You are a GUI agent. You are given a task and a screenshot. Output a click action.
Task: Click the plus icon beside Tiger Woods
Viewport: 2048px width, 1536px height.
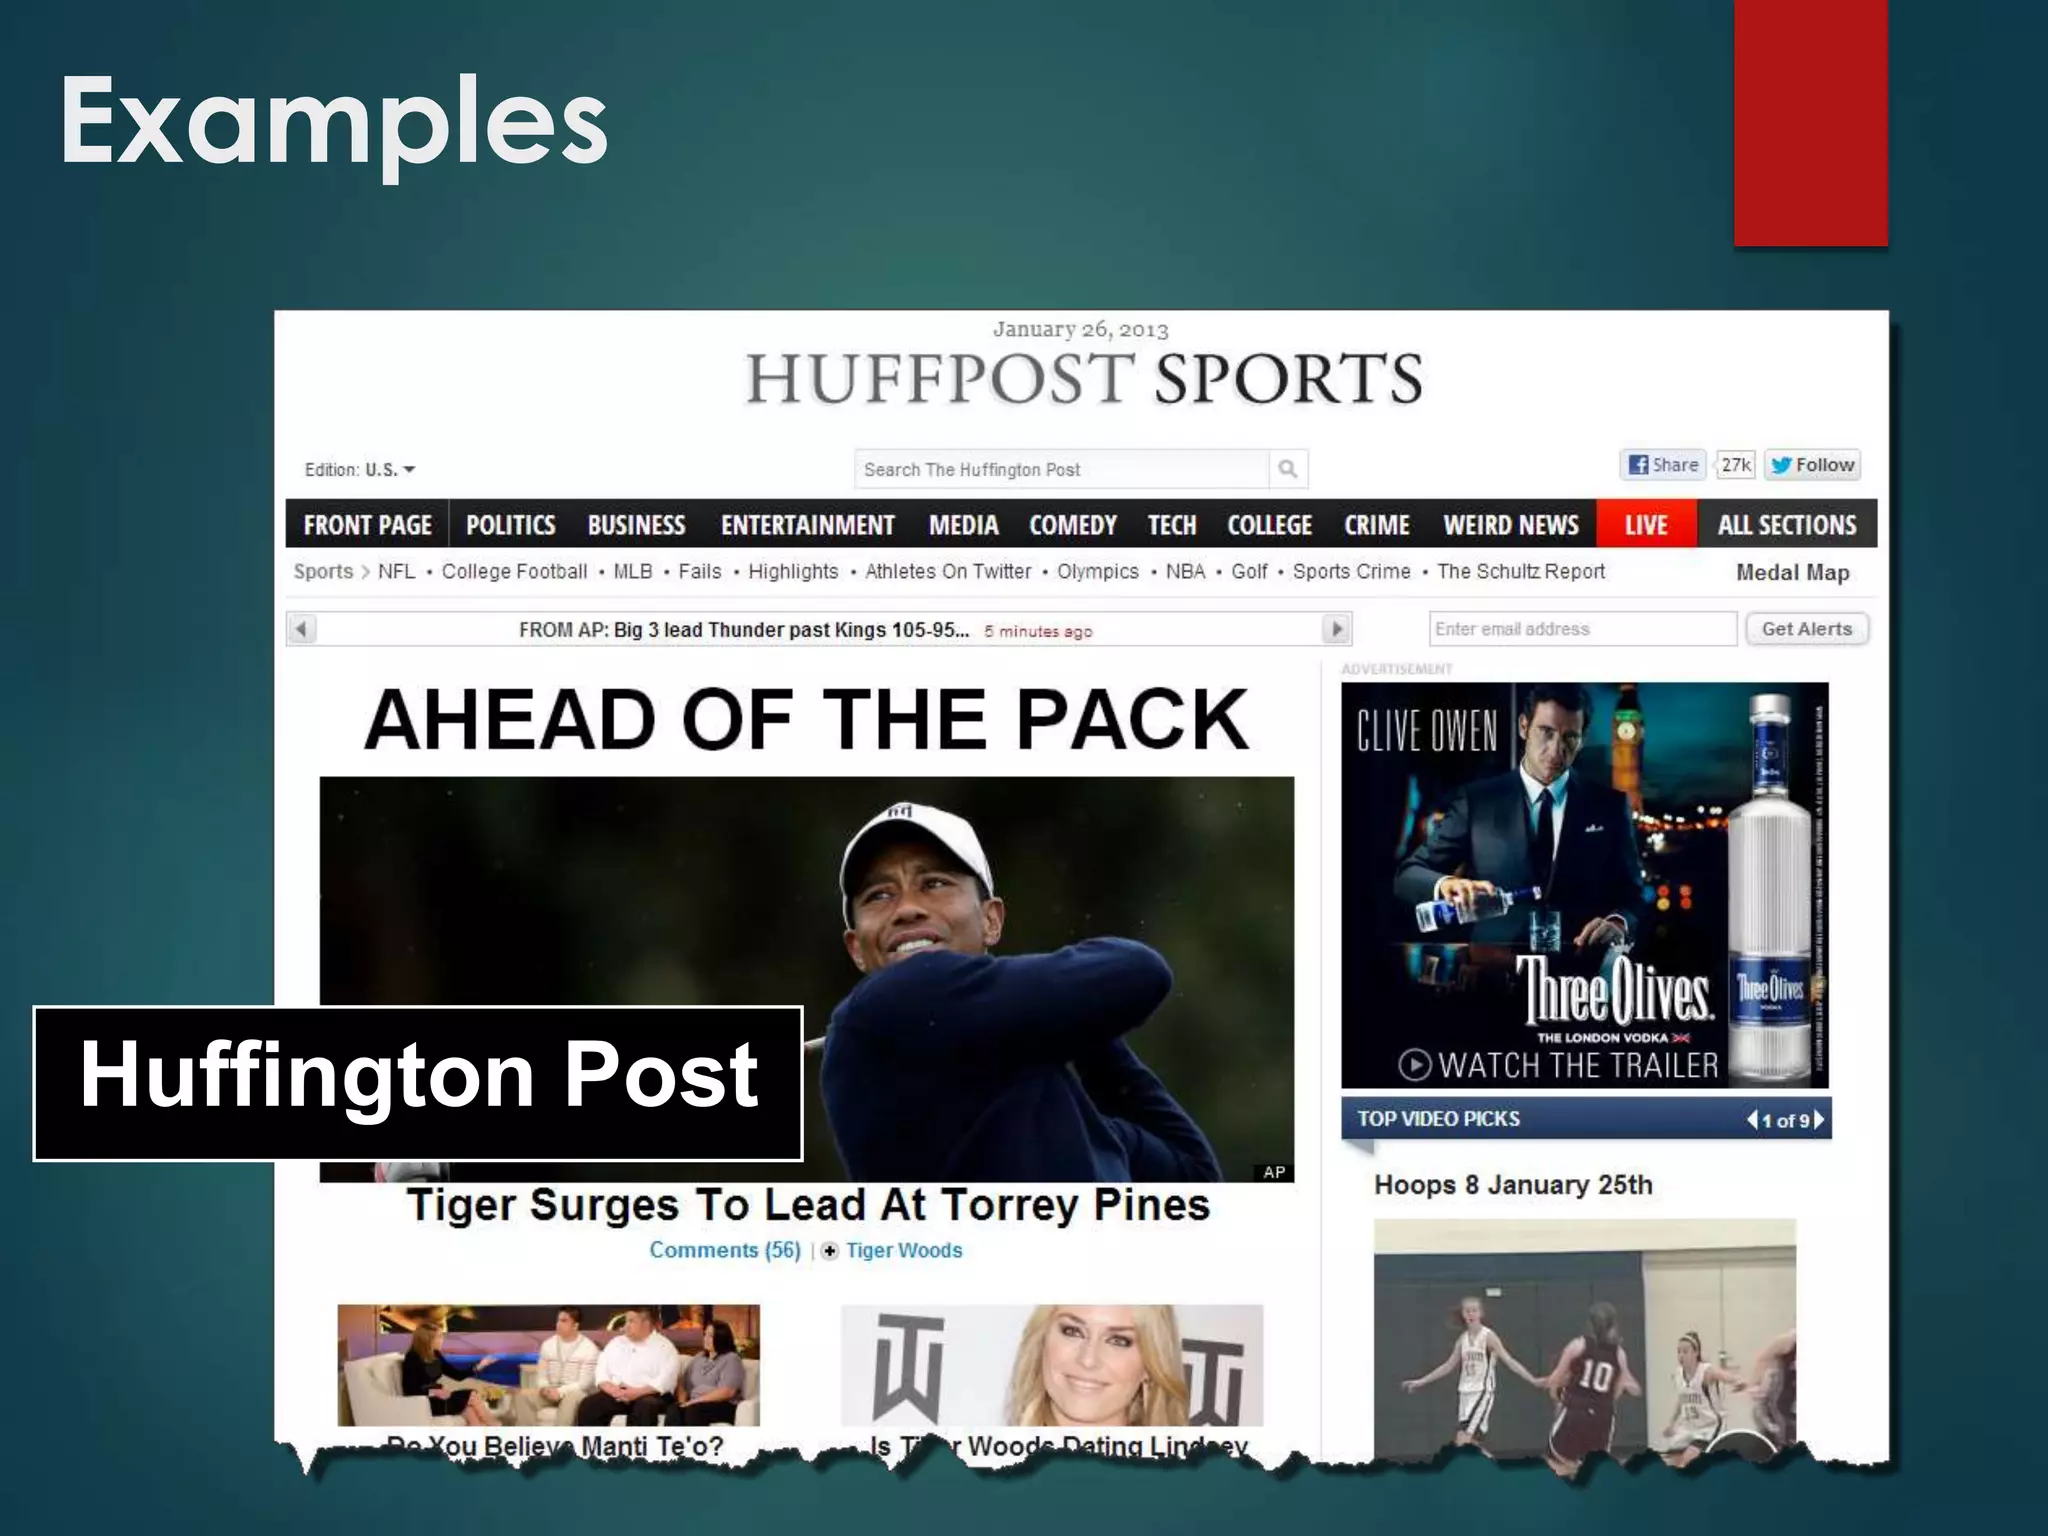(829, 1251)
